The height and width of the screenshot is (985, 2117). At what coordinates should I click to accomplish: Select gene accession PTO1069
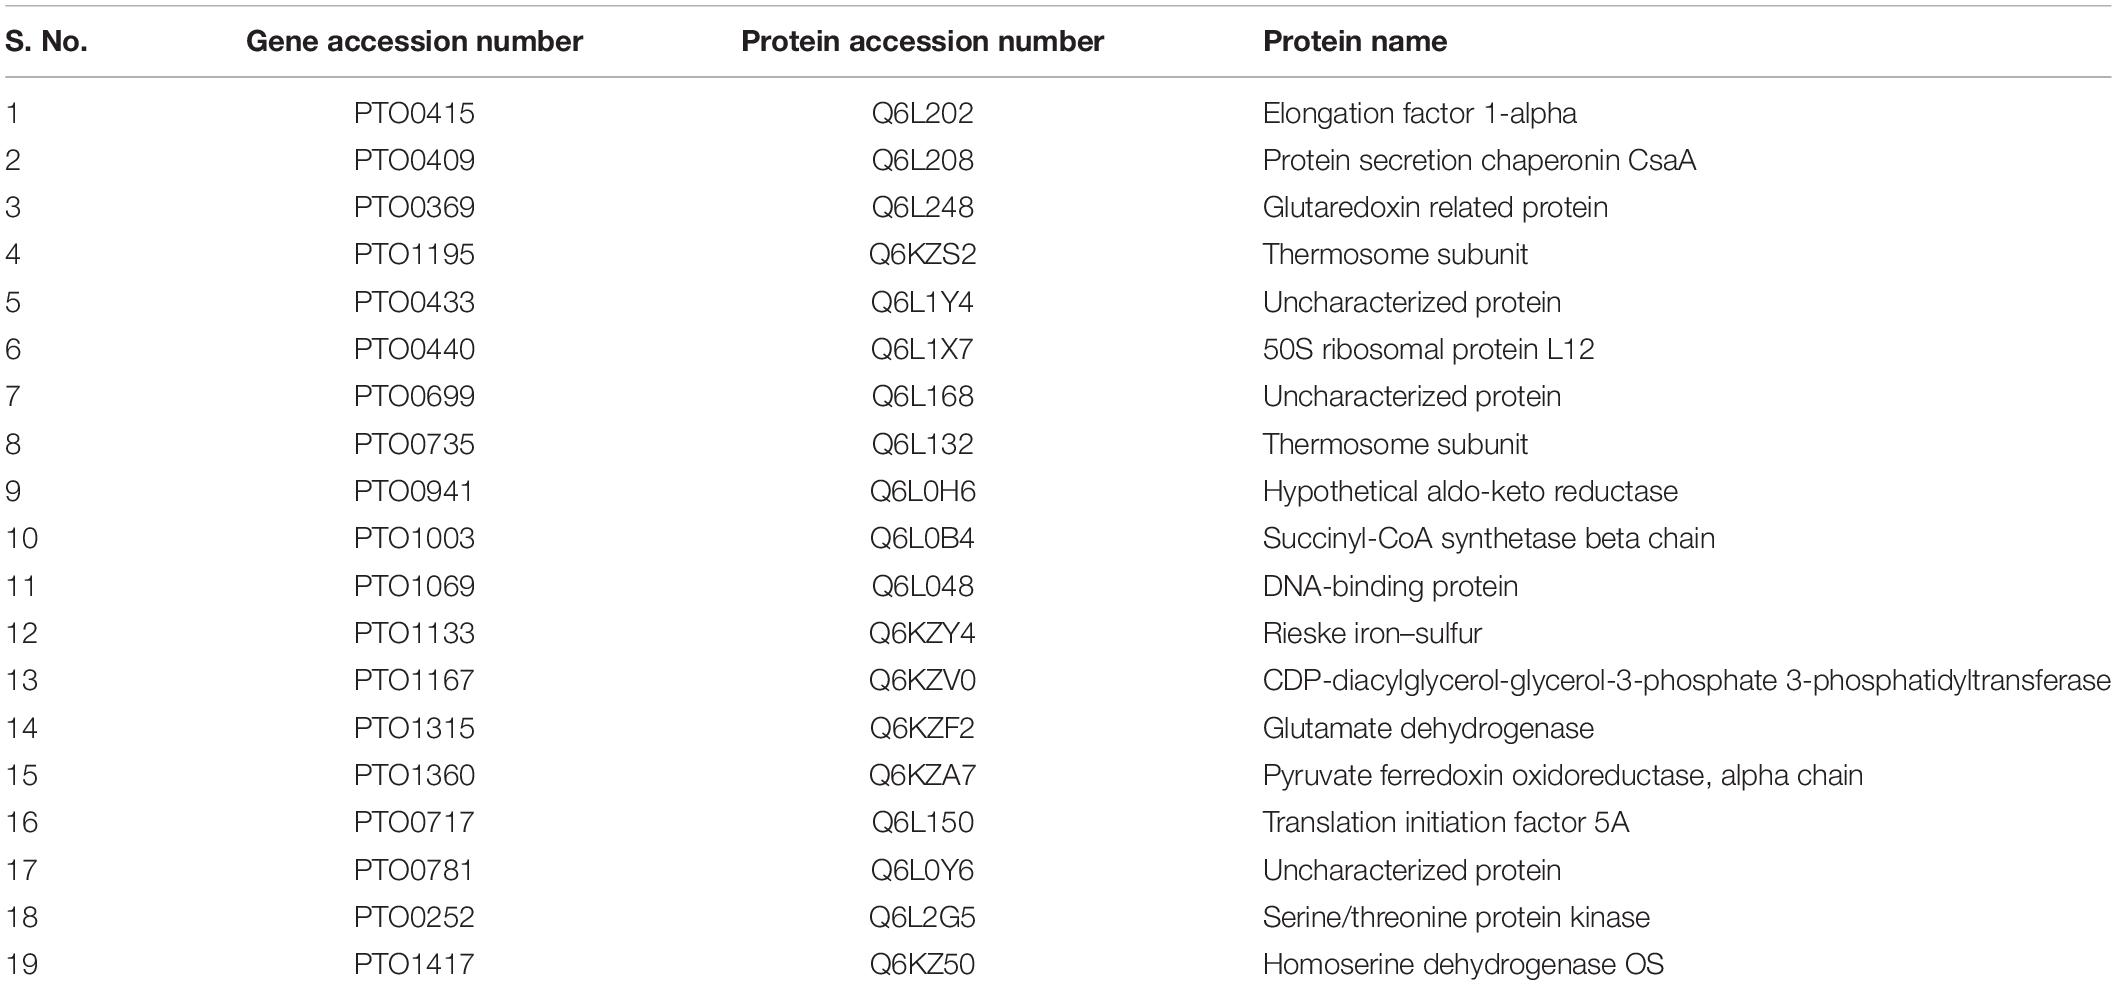[x=414, y=586]
